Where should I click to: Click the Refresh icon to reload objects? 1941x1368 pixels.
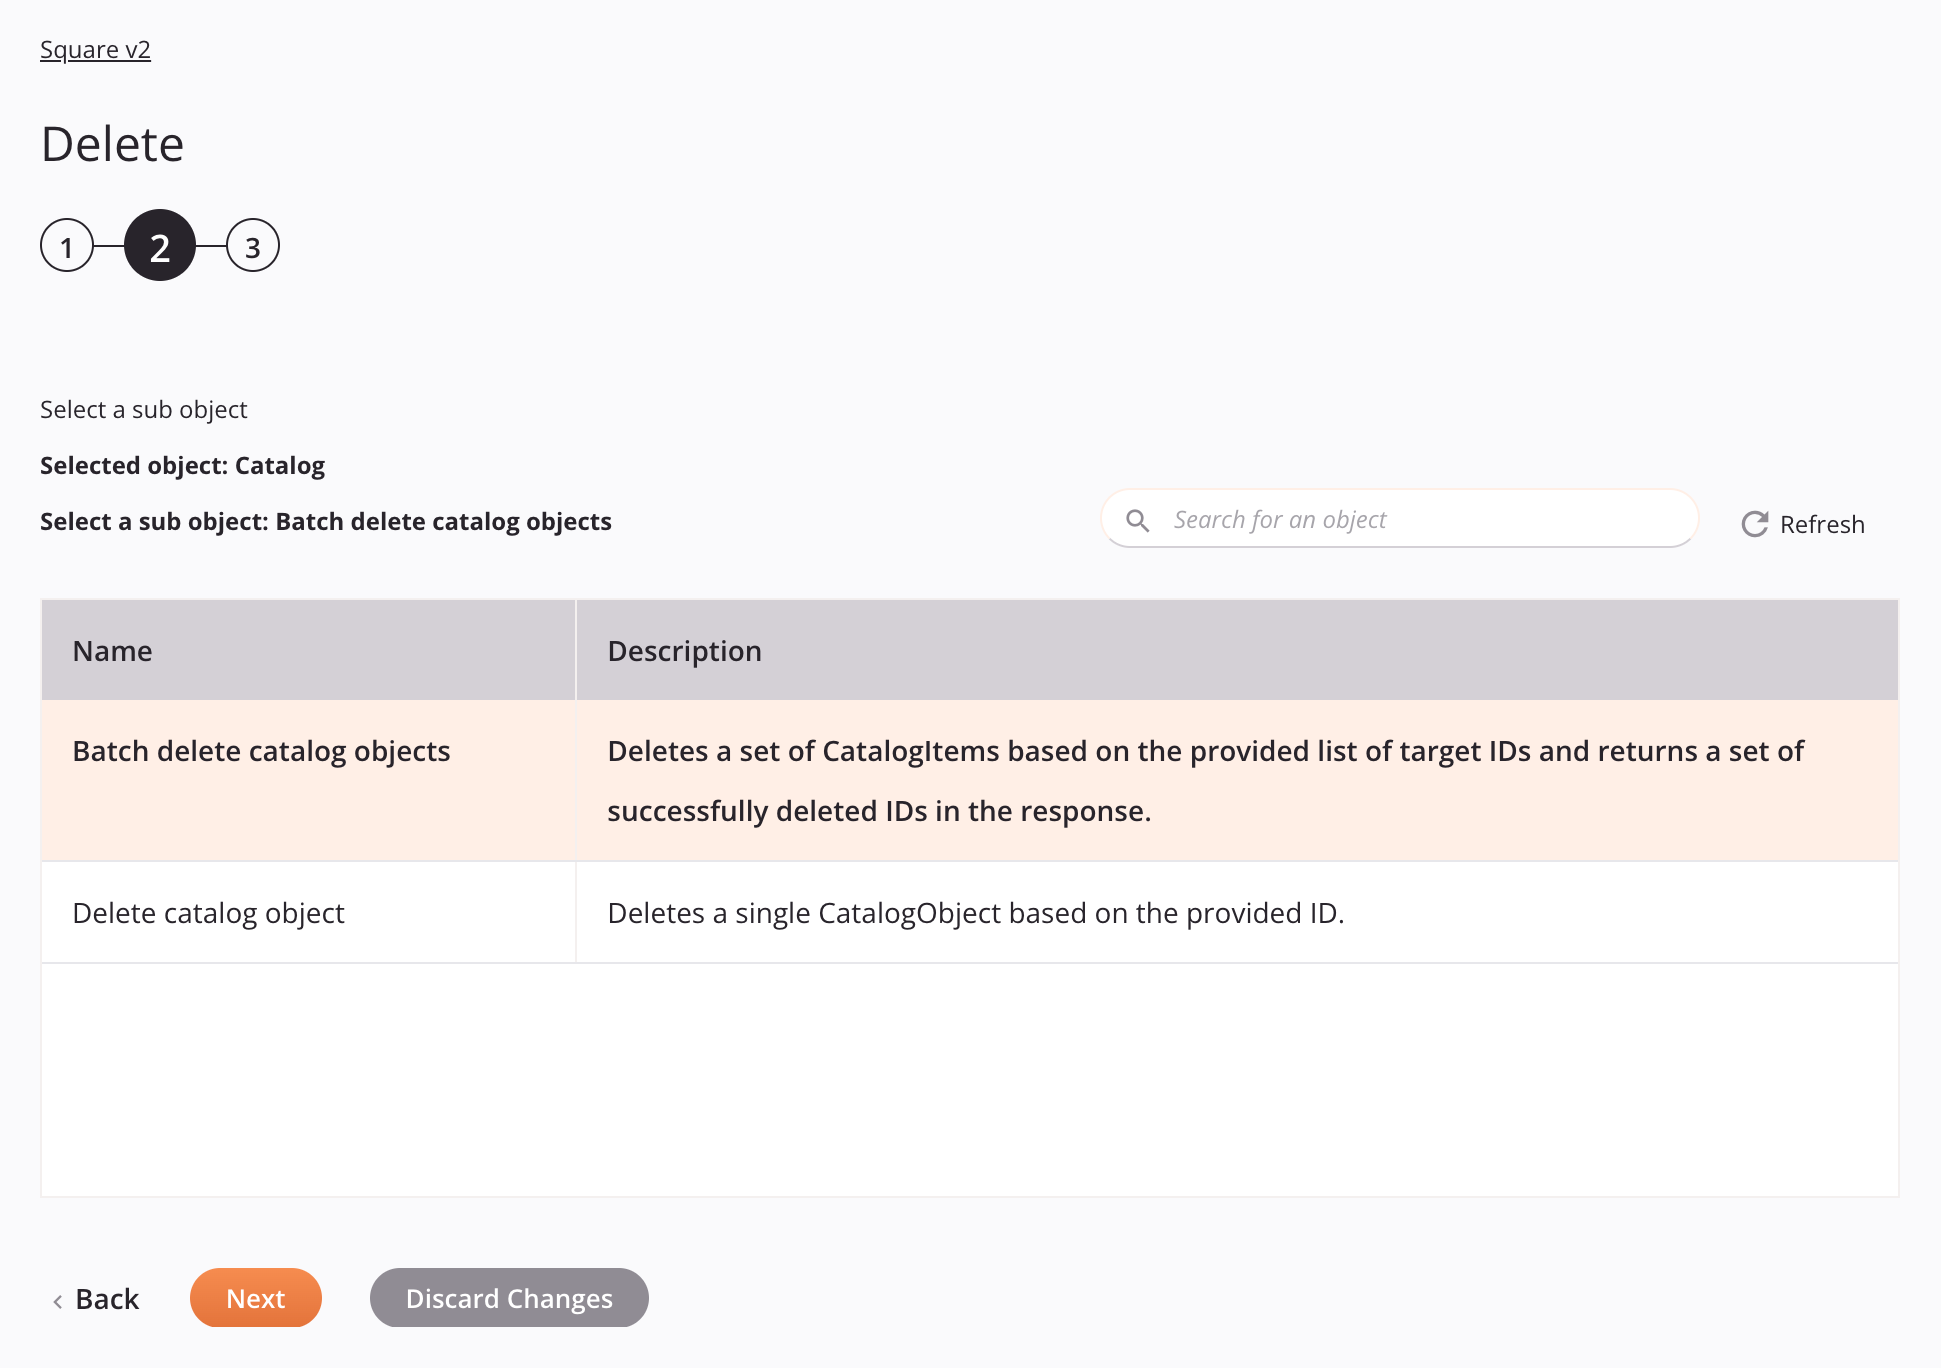click(1754, 524)
